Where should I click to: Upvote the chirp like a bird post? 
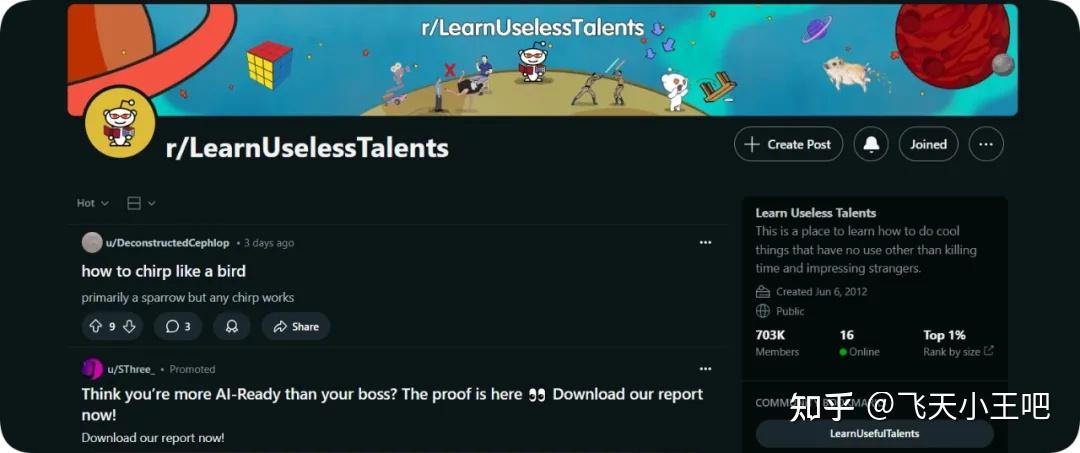[x=96, y=326]
